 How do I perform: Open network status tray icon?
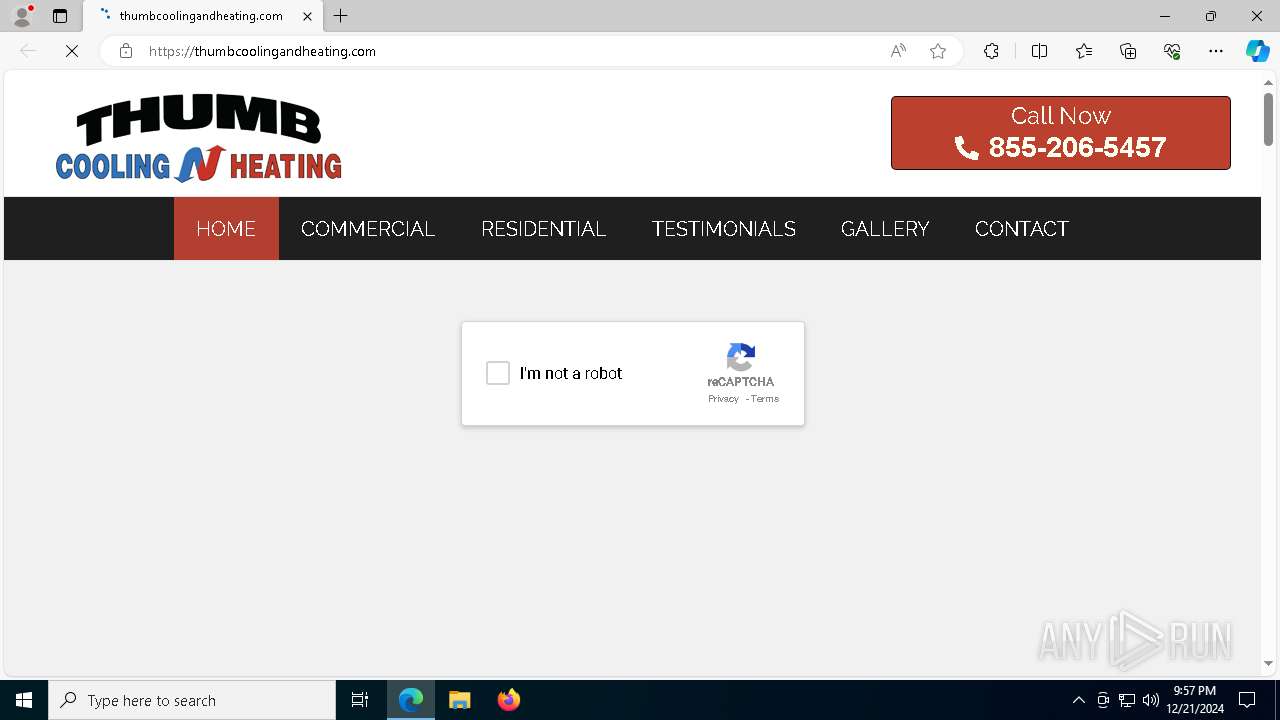[1127, 700]
